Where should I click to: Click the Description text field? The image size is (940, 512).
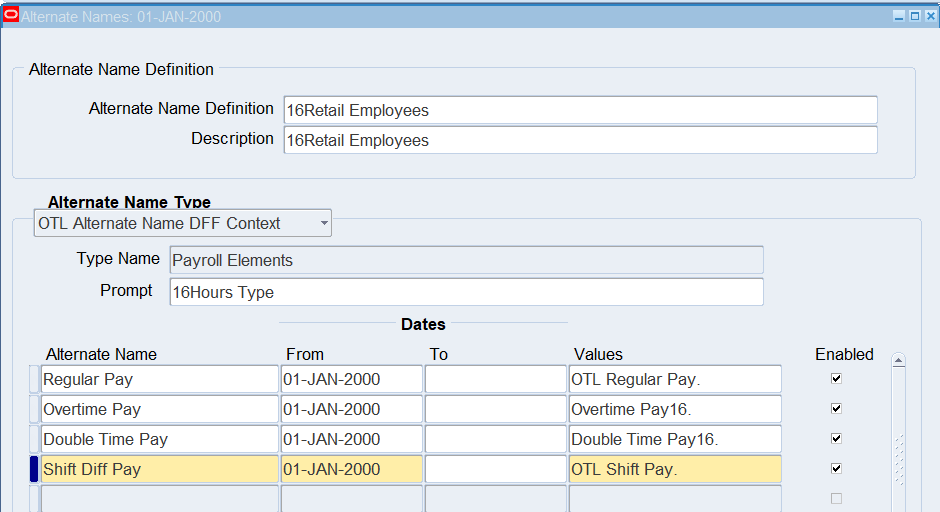coord(580,140)
